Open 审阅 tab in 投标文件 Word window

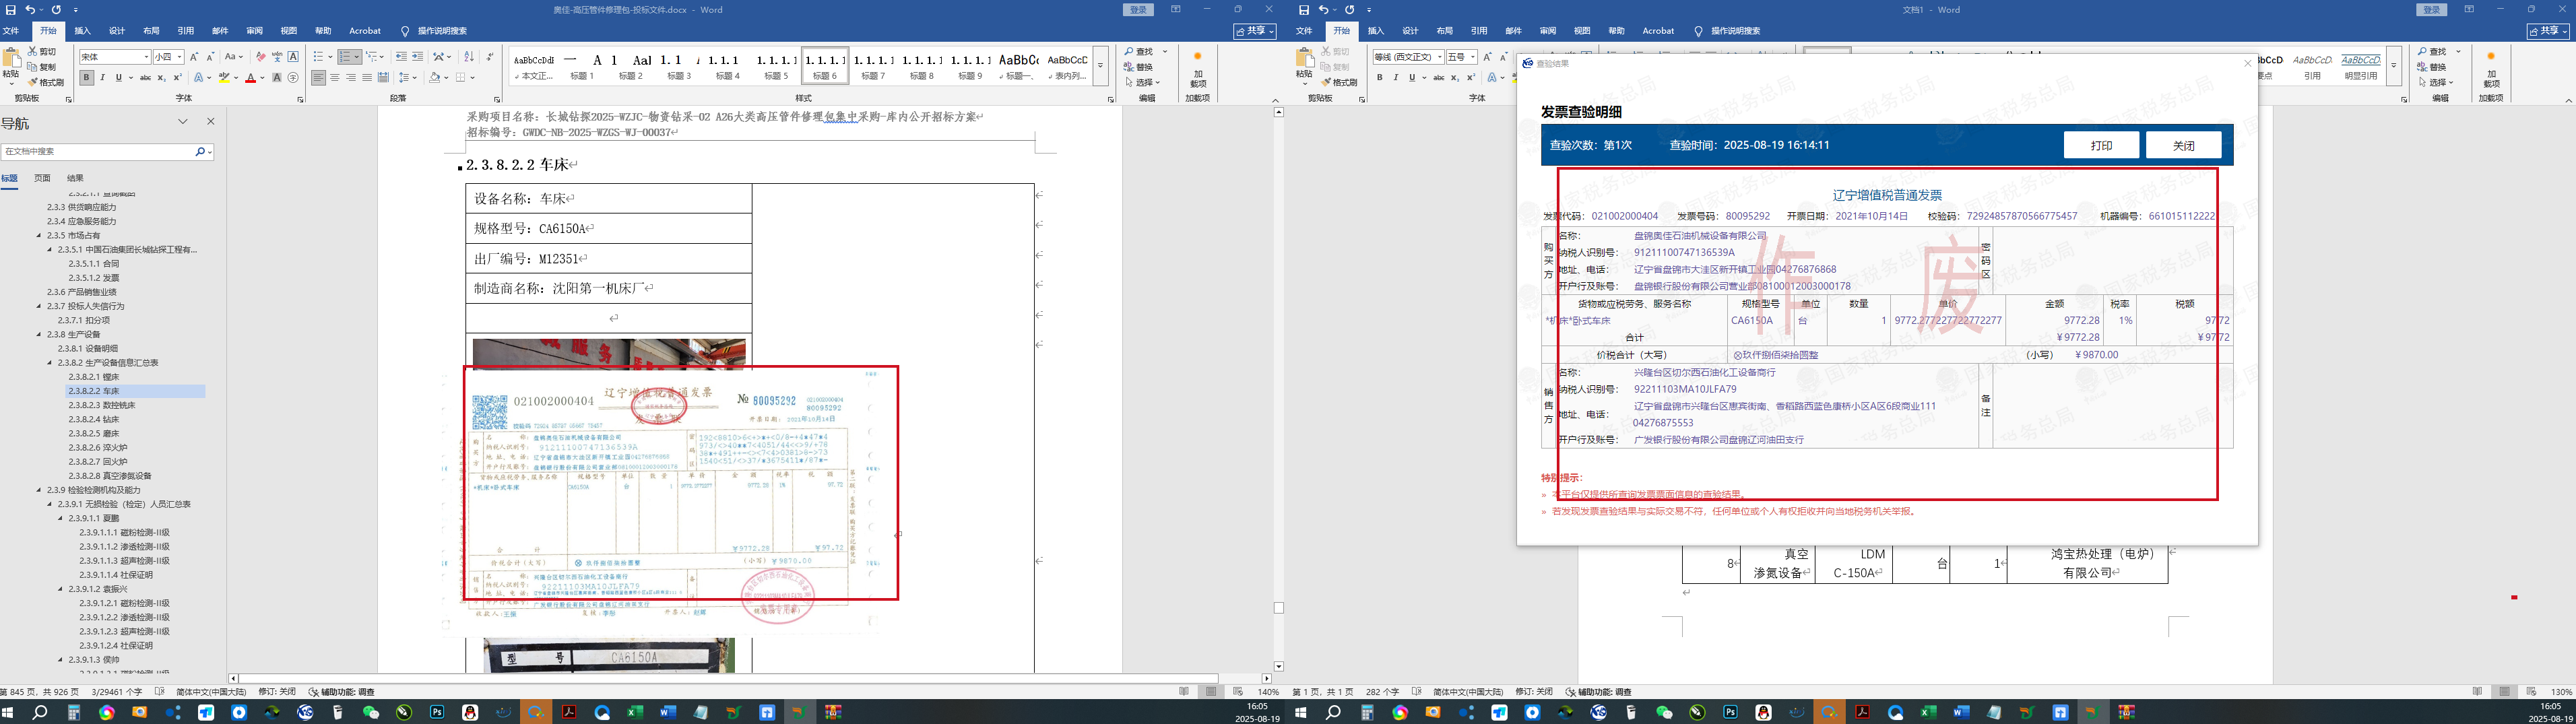click(x=255, y=31)
